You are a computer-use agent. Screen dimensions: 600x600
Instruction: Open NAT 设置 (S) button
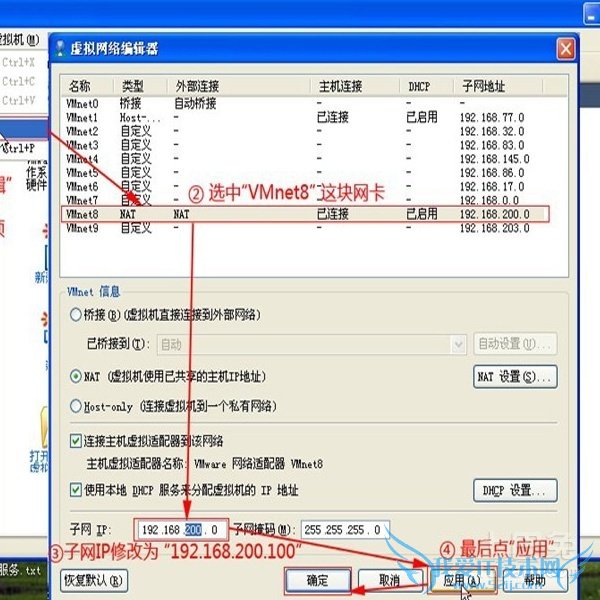[x=515, y=377]
